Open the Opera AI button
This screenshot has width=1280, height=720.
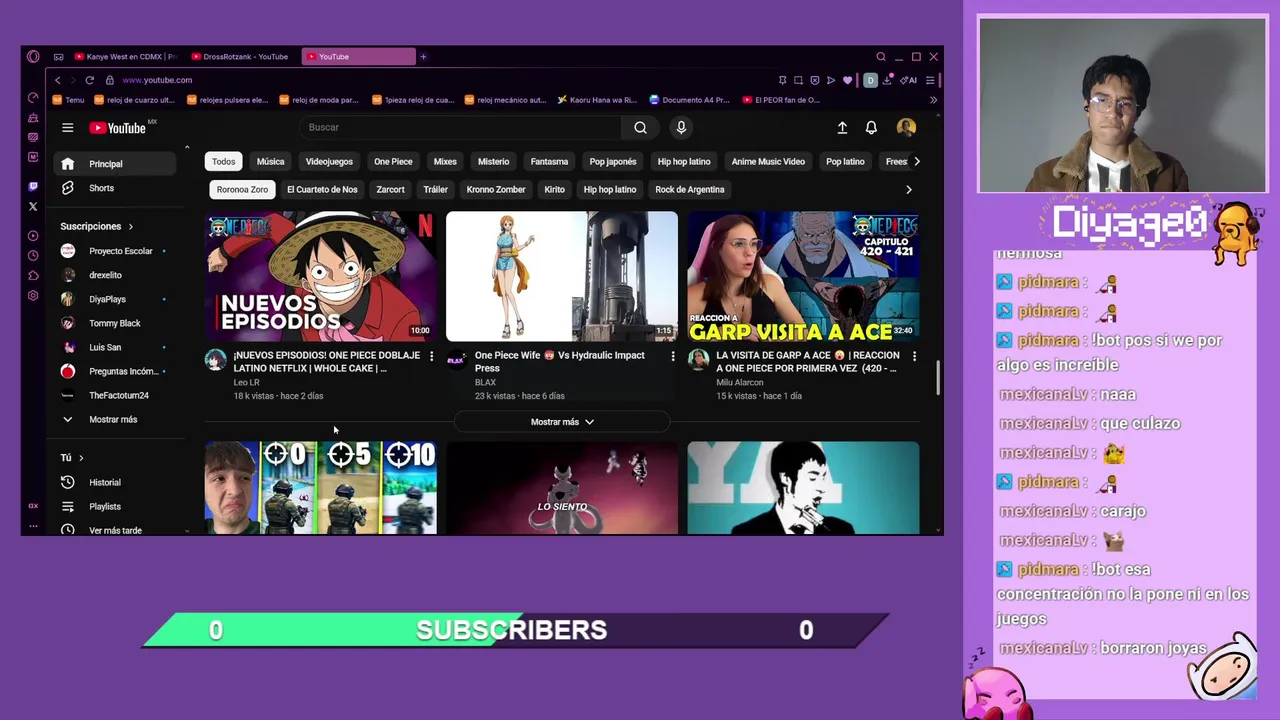coord(909,80)
